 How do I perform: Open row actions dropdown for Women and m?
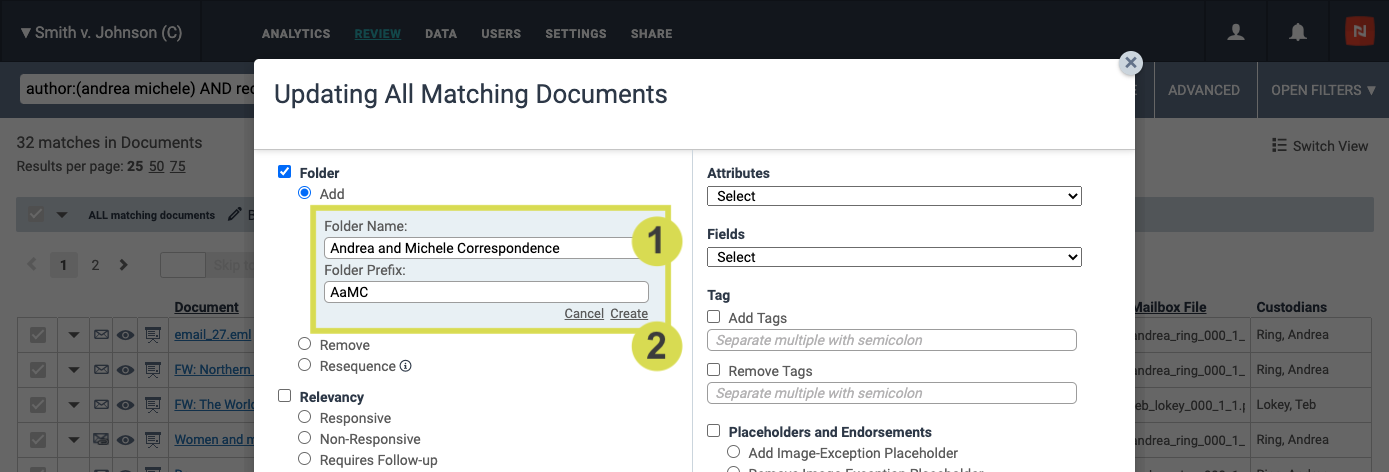73,440
